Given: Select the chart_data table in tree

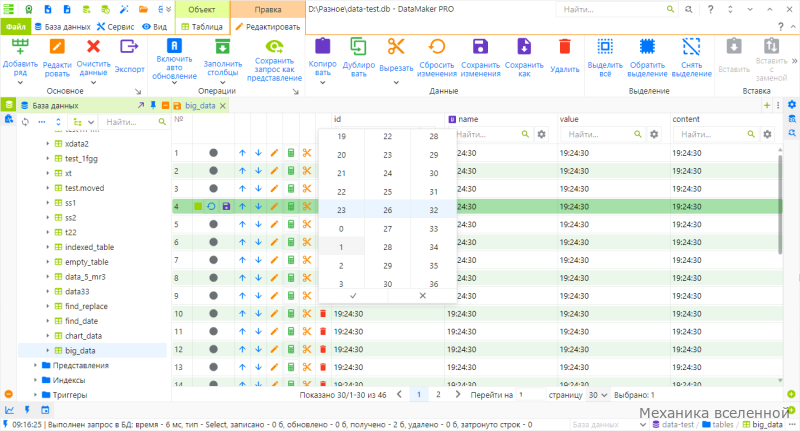Looking at the screenshot, I should [x=83, y=336].
